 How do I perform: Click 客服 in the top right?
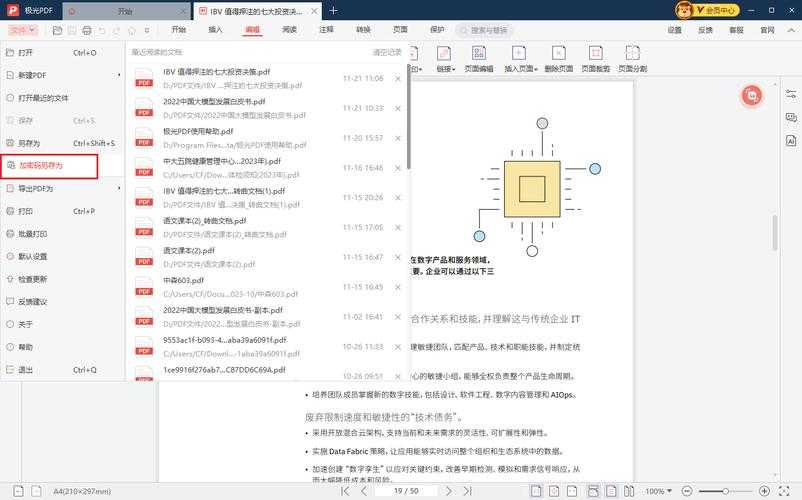pyautogui.click(x=736, y=30)
